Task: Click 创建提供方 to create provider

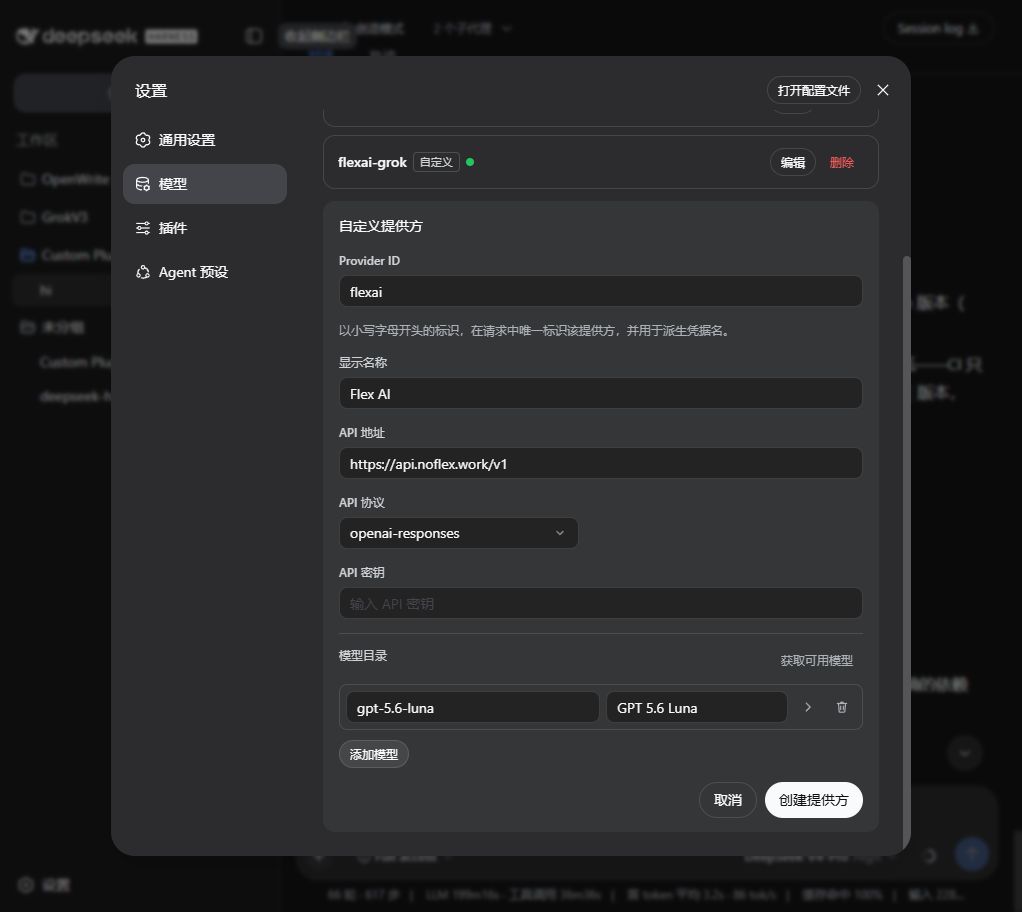Action: click(813, 800)
